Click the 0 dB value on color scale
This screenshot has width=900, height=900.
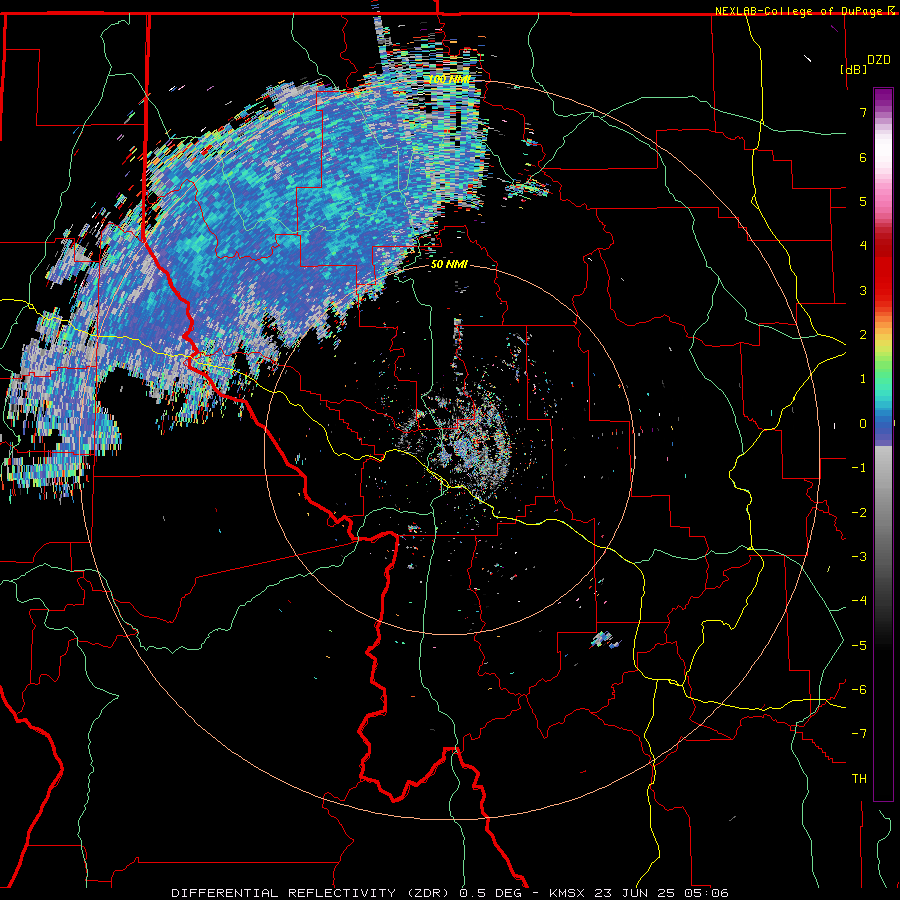[x=863, y=424]
